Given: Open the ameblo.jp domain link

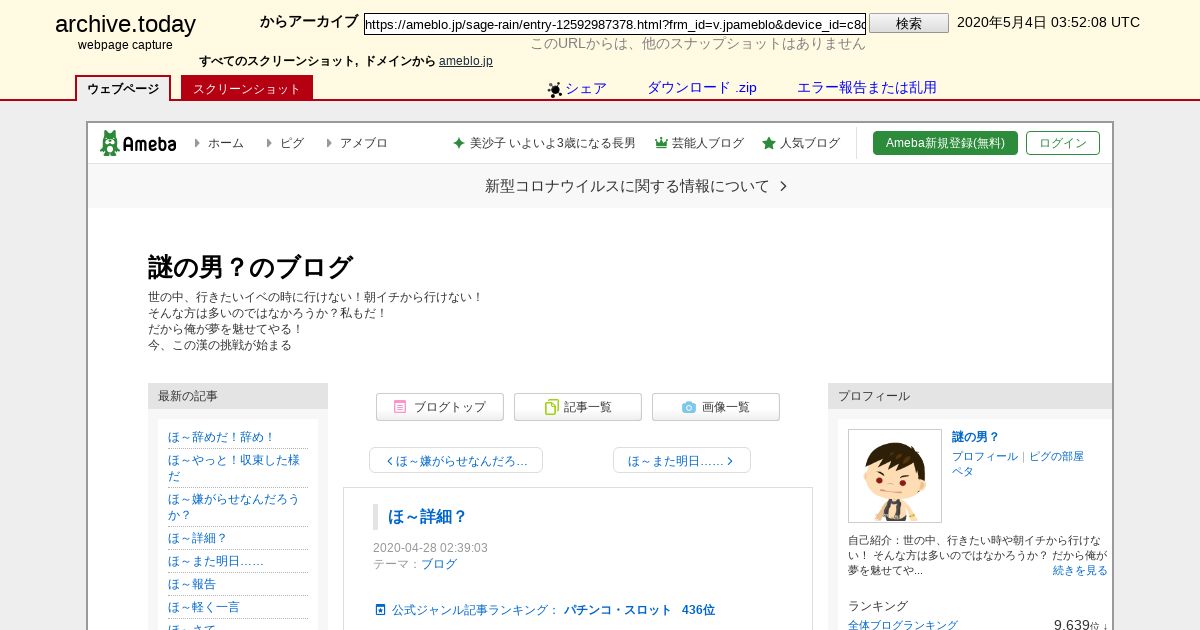Looking at the screenshot, I should pyautogui.click(x=466, y=61).
